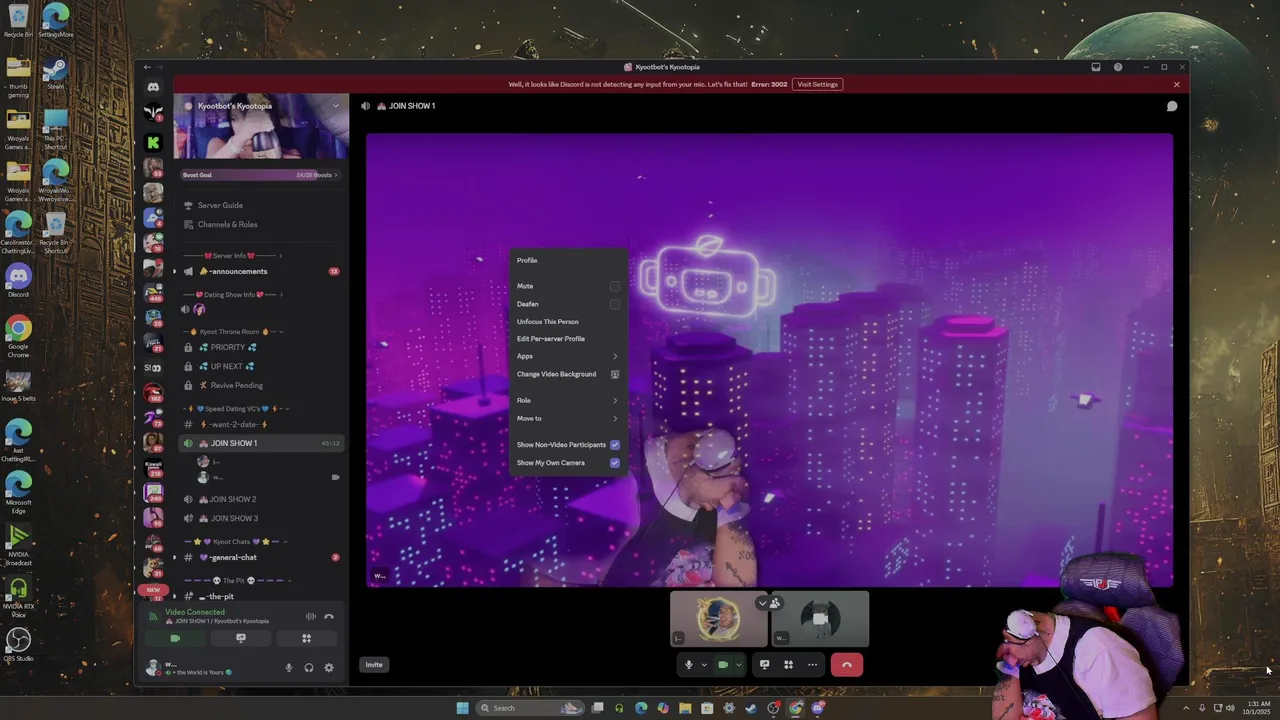This screenshot has width=1280, height=720.
Task: Open camera options arrow
Action: 739,664
